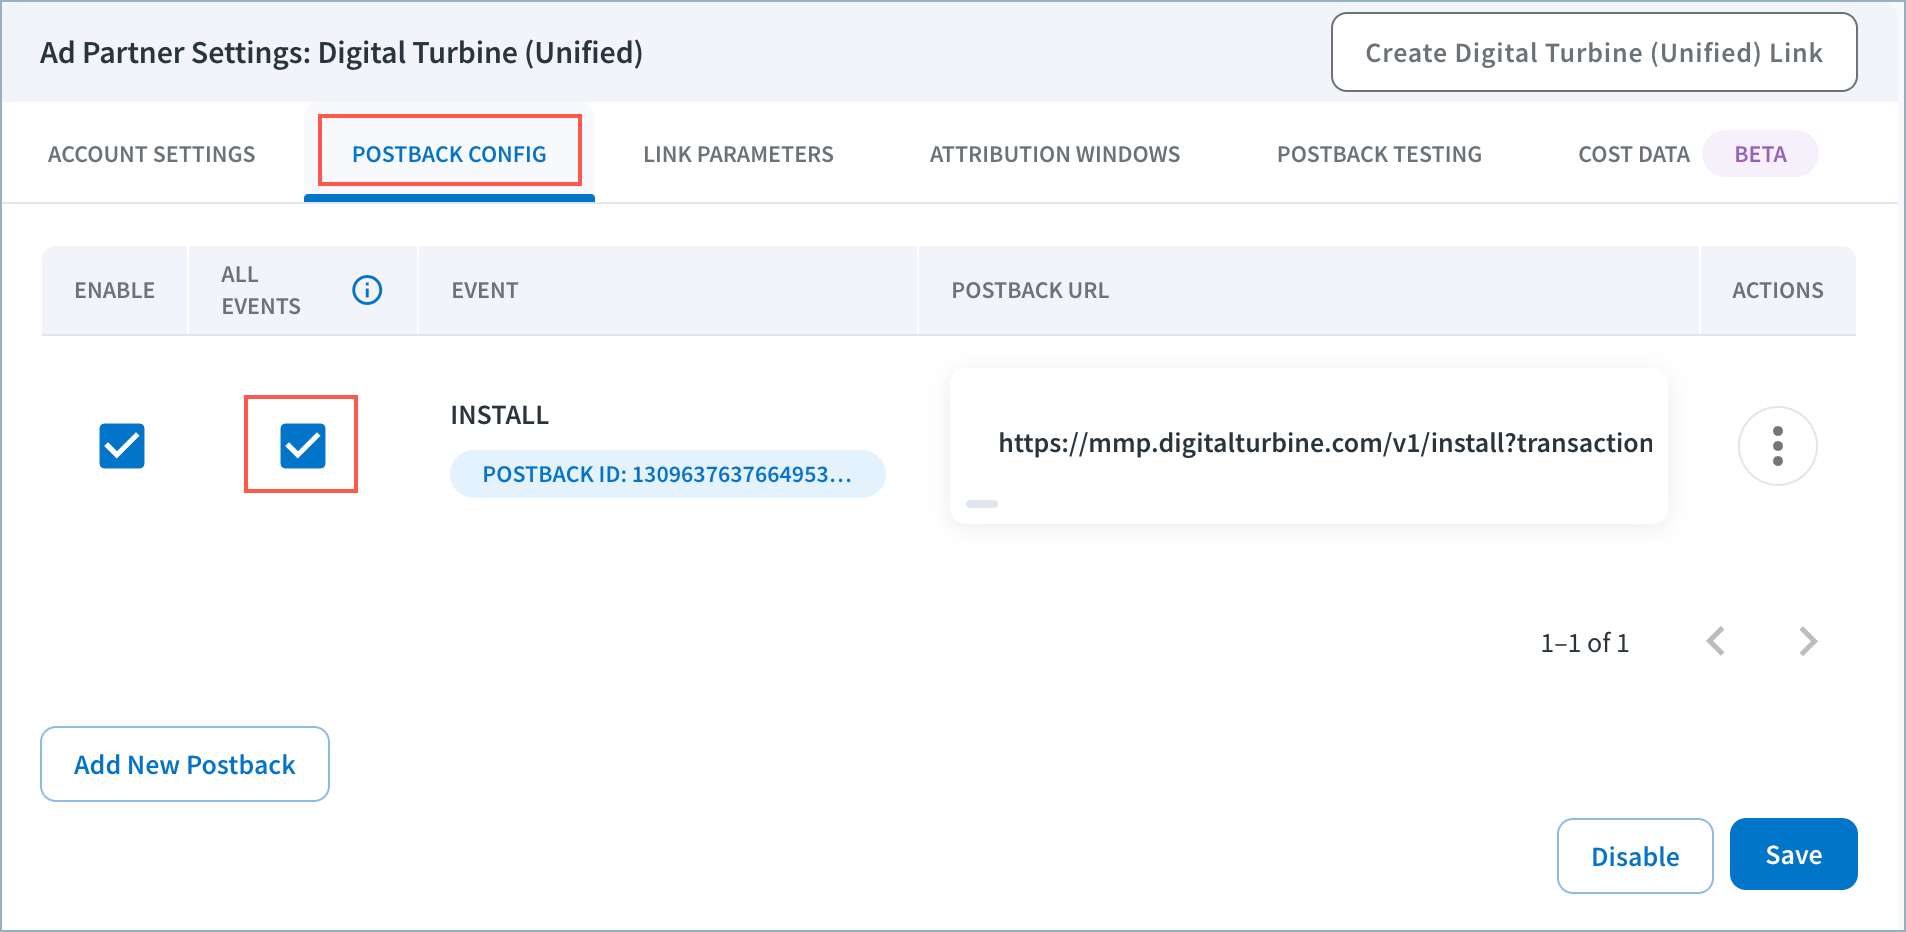Go to previous page arrow
This screenshot has width=1906, height=932.
[x=1716, y=641]
